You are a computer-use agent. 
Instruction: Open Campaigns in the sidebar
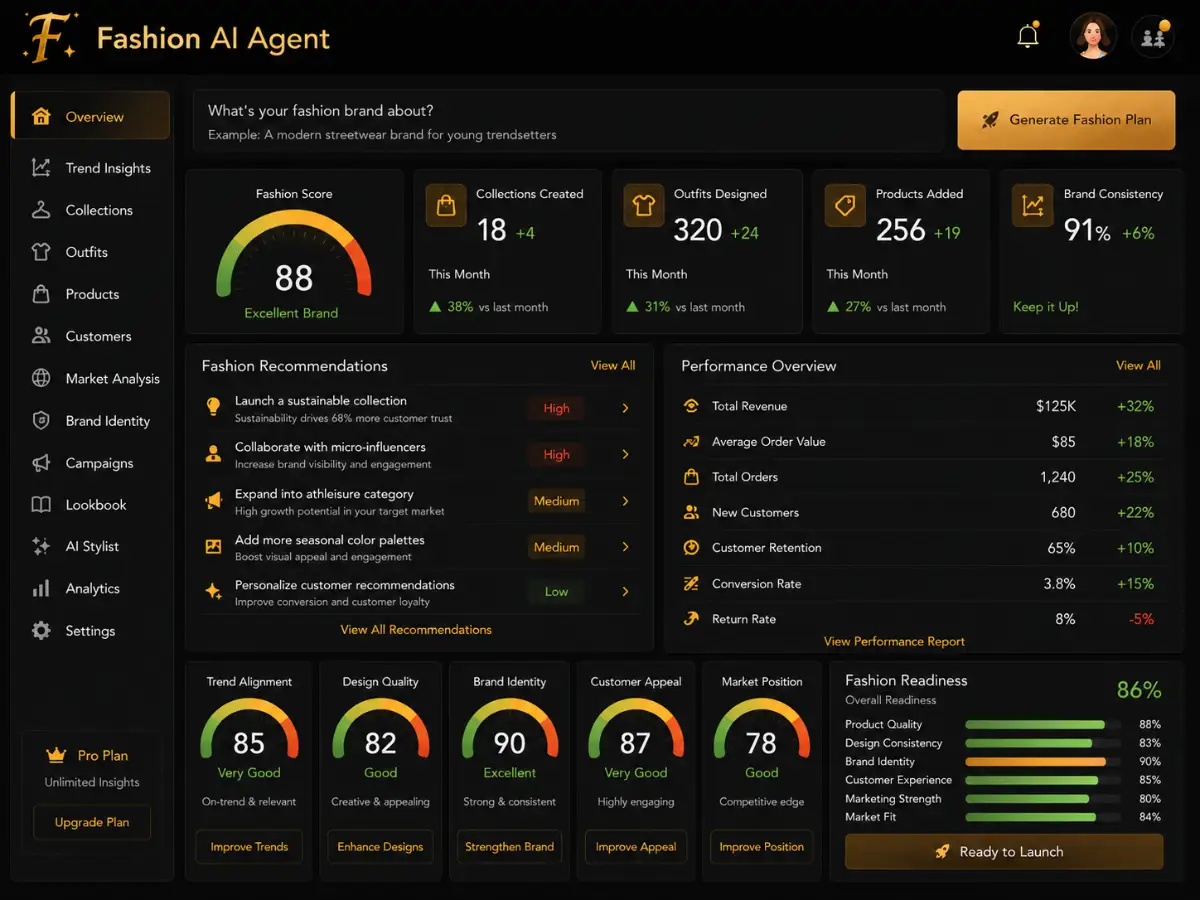point(91,463)
